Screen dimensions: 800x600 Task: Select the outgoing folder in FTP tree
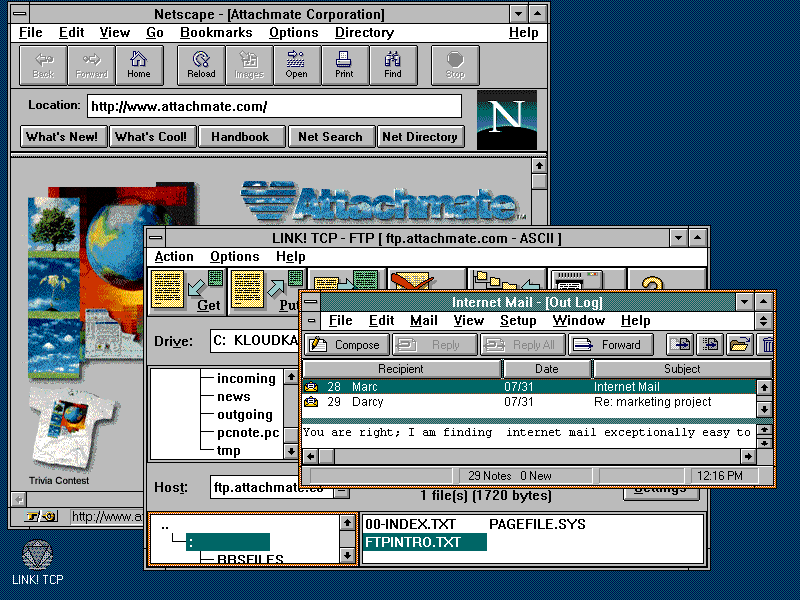(245, 414)
